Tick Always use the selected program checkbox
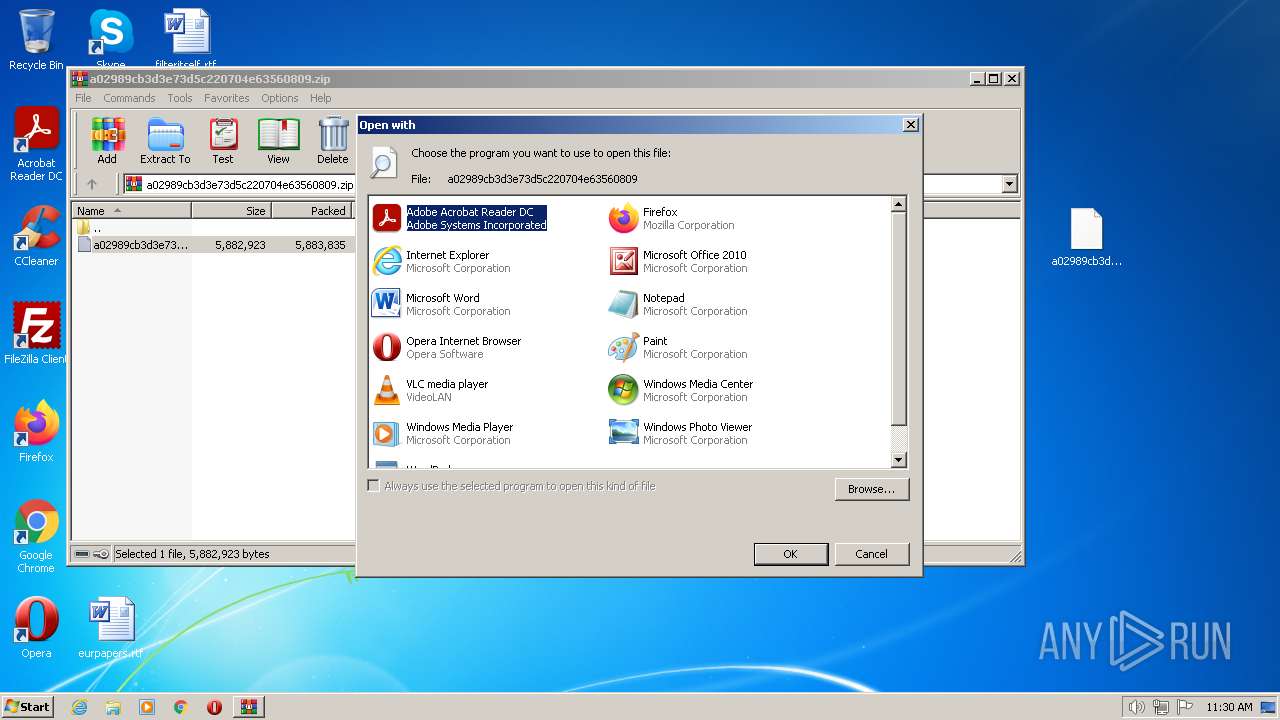The height and width of the screenshot is (720, 1280). coord(373,486)
